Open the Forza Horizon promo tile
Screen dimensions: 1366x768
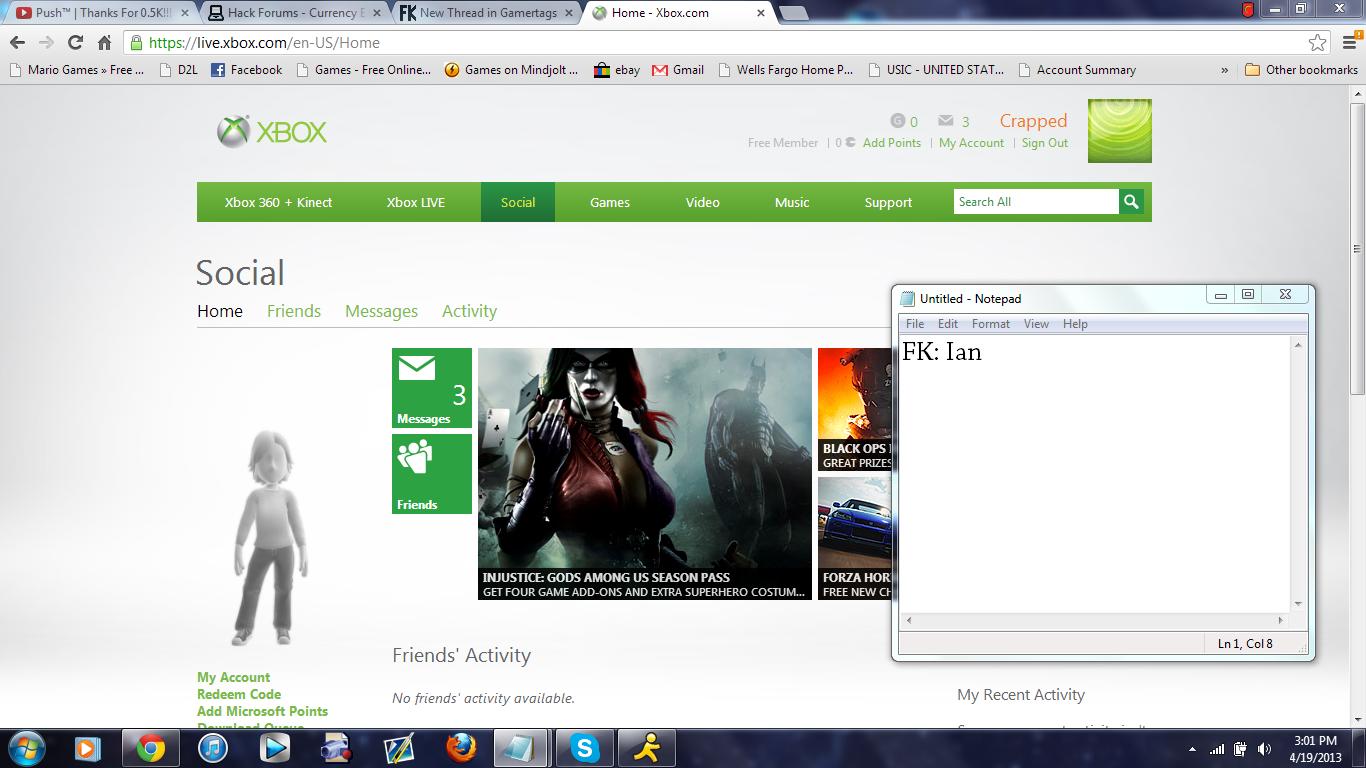[854, 538]
